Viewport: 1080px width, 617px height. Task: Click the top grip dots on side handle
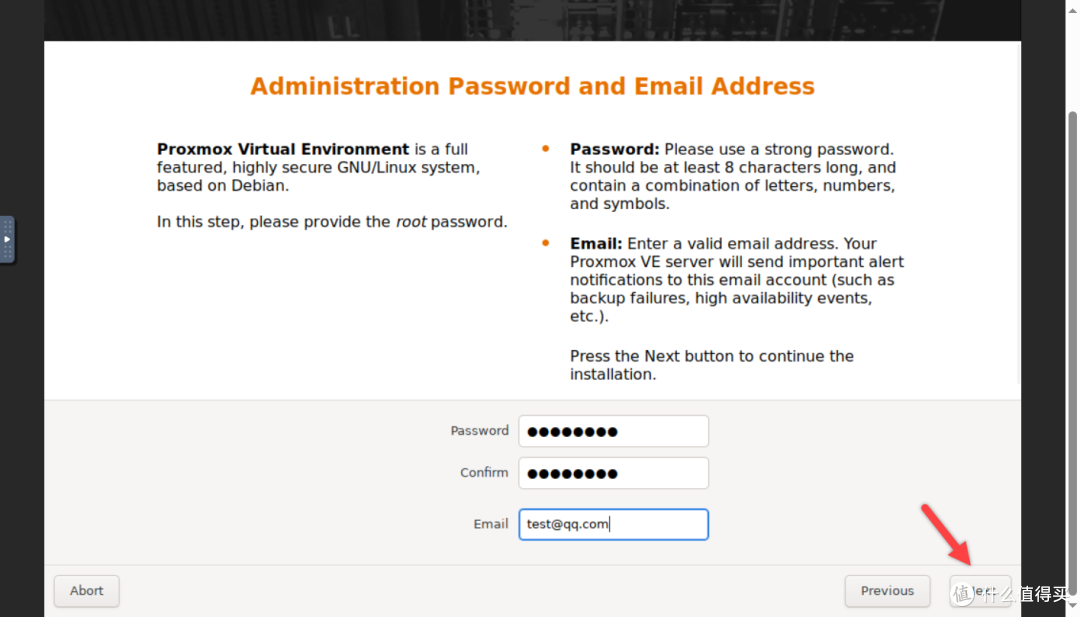click(7, 226)
